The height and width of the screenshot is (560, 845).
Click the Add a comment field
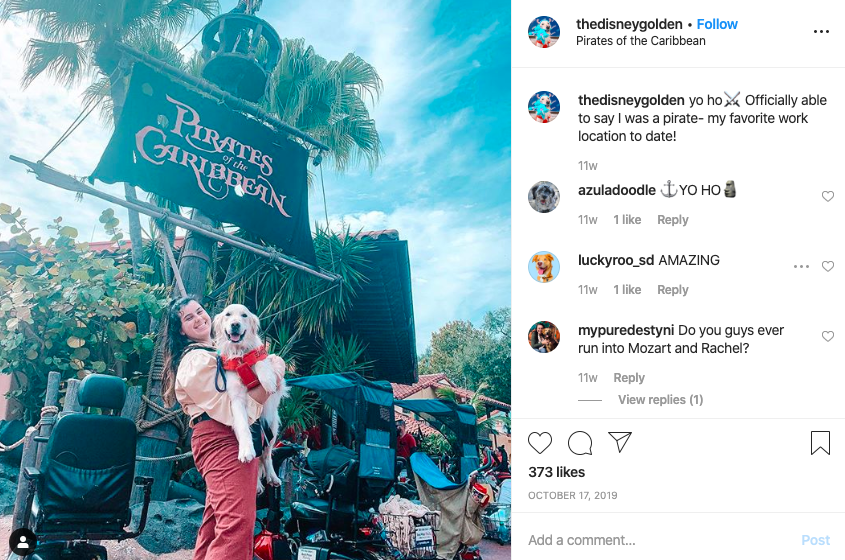click(657, 540)
